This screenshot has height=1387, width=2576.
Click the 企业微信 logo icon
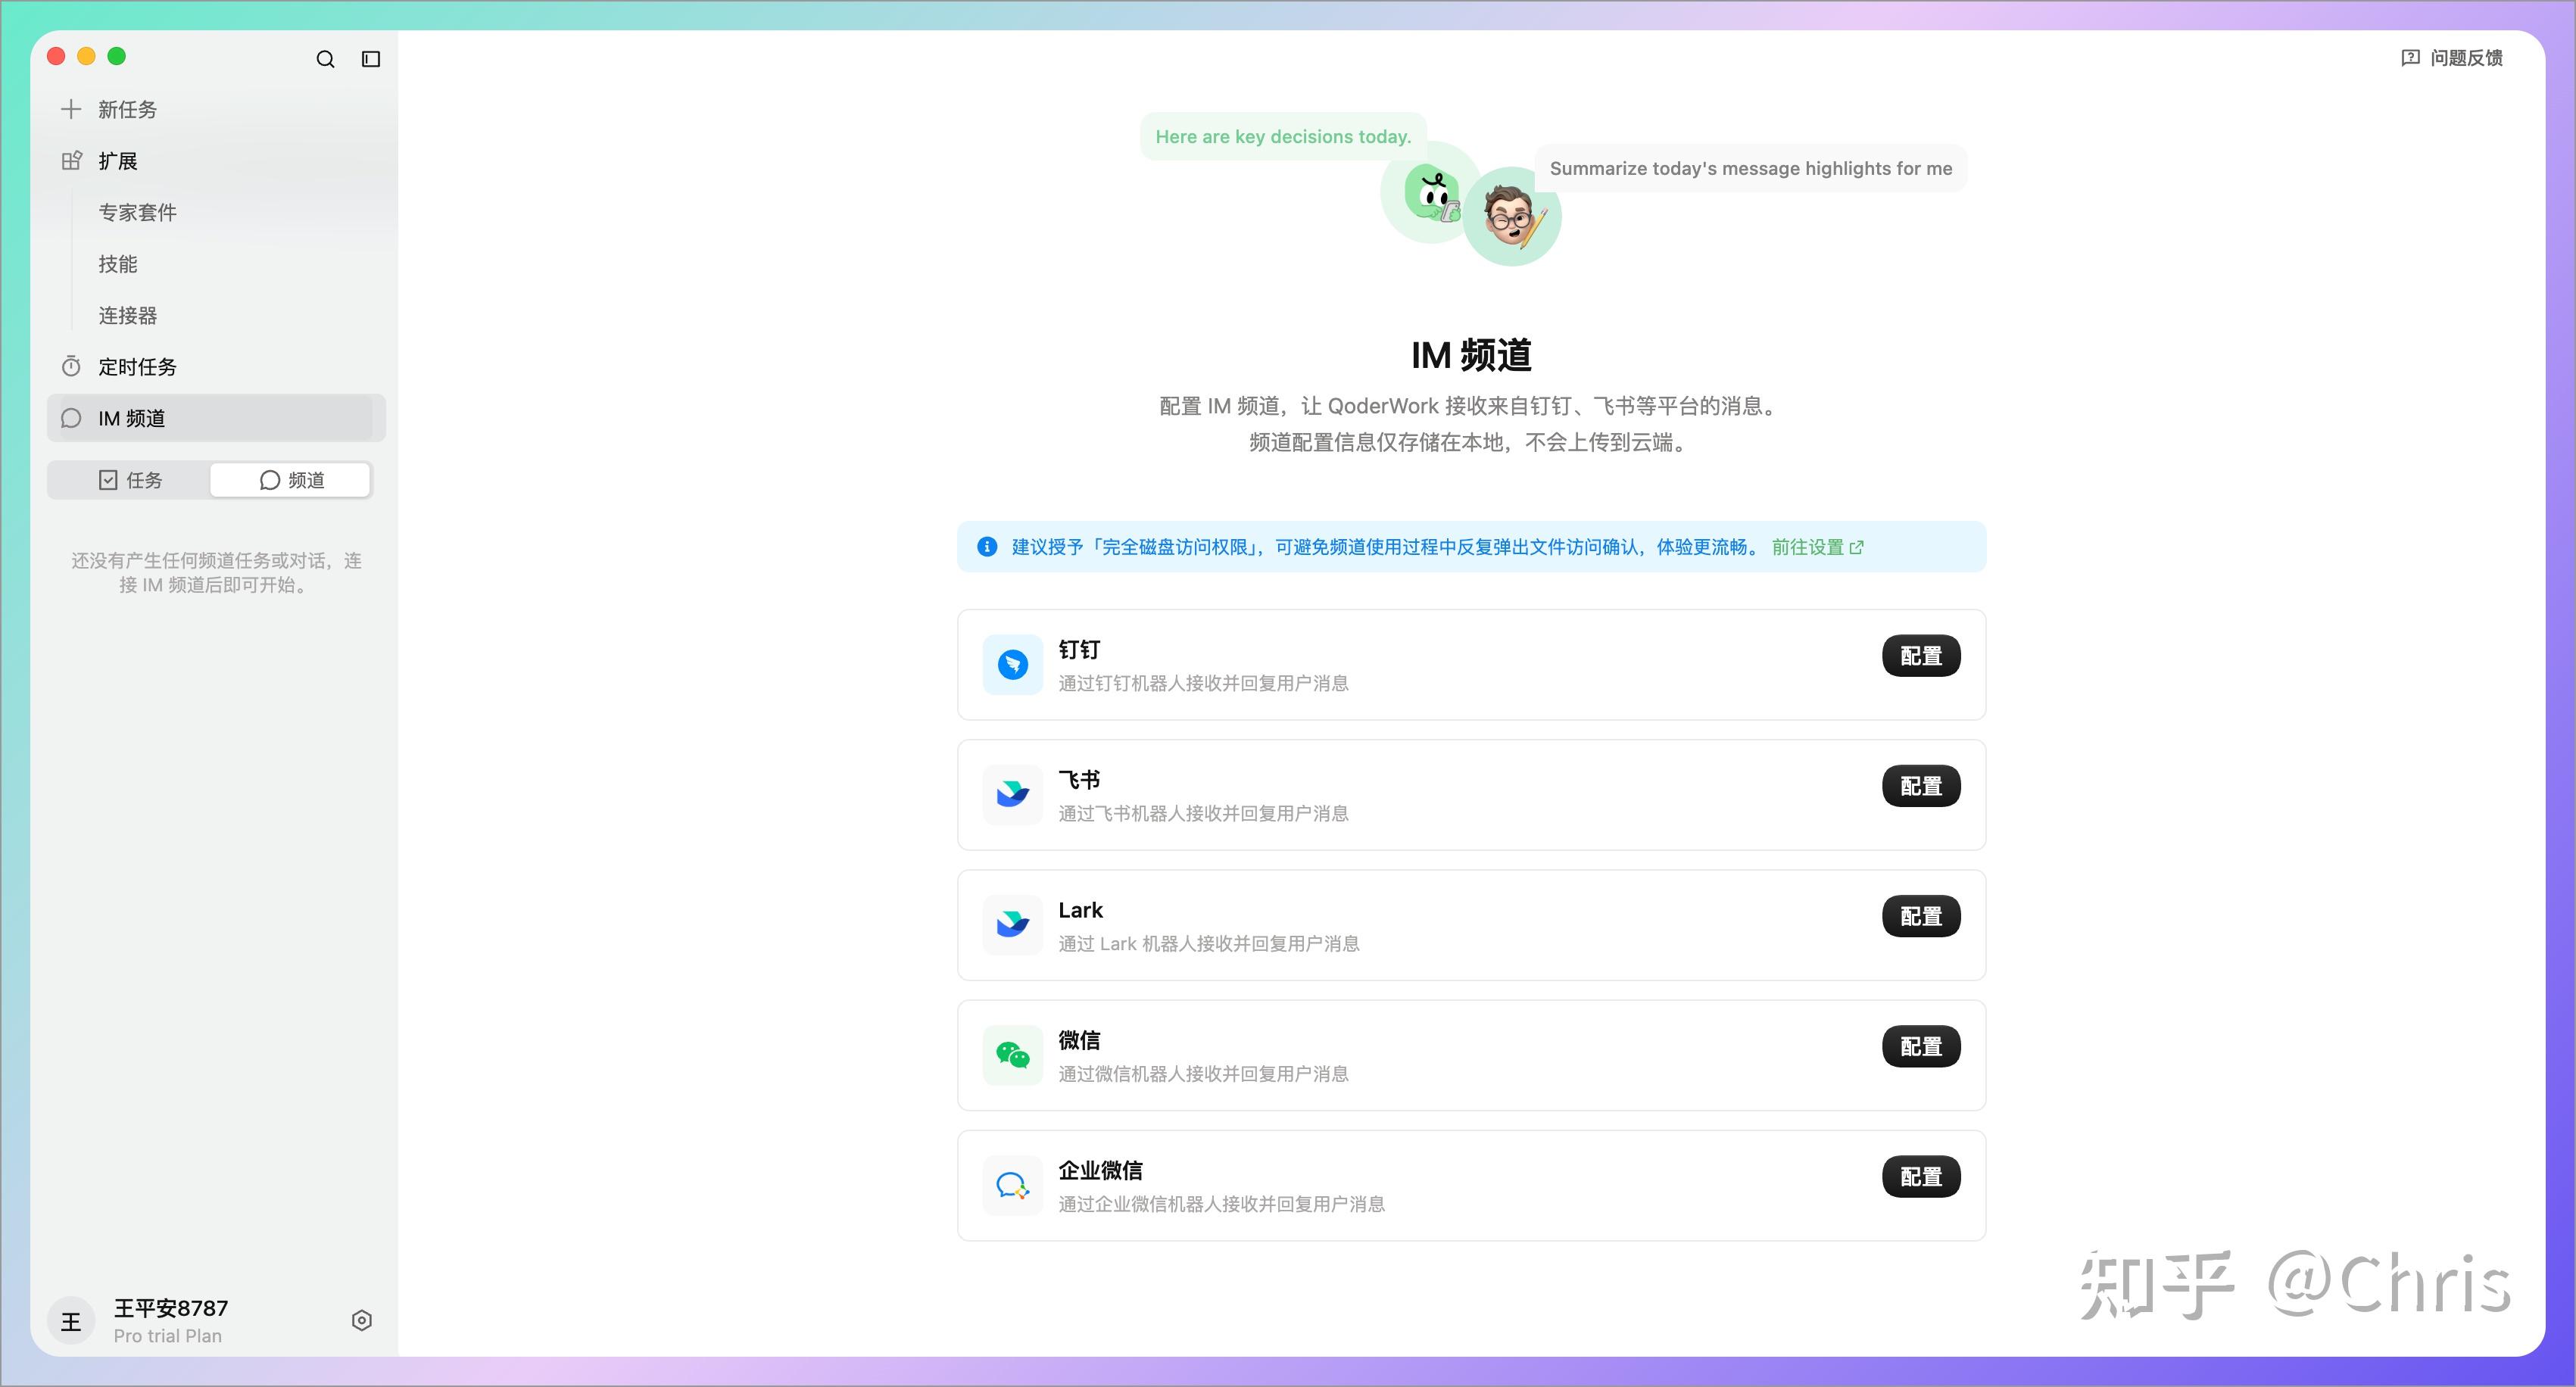[1012, 1185]
